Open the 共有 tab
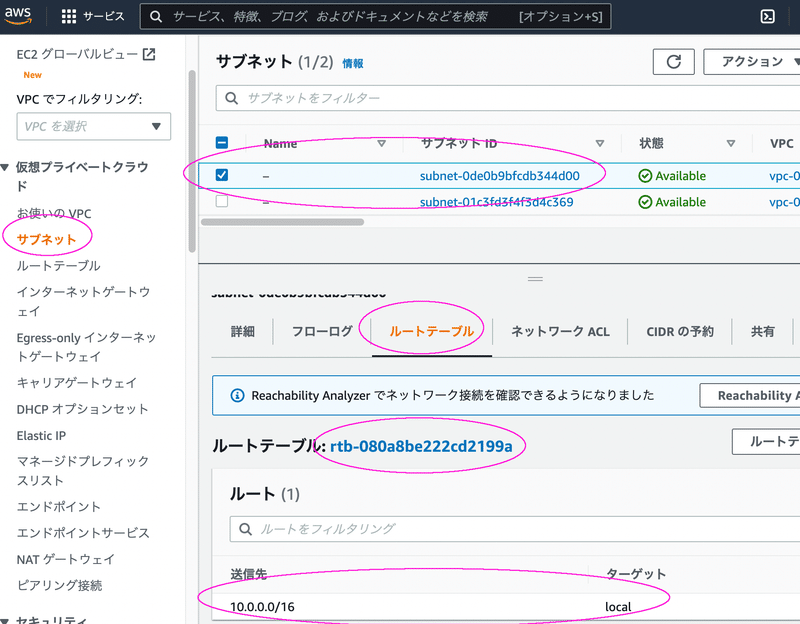This screenshot has width=800, height=624. tap(762, 332)
